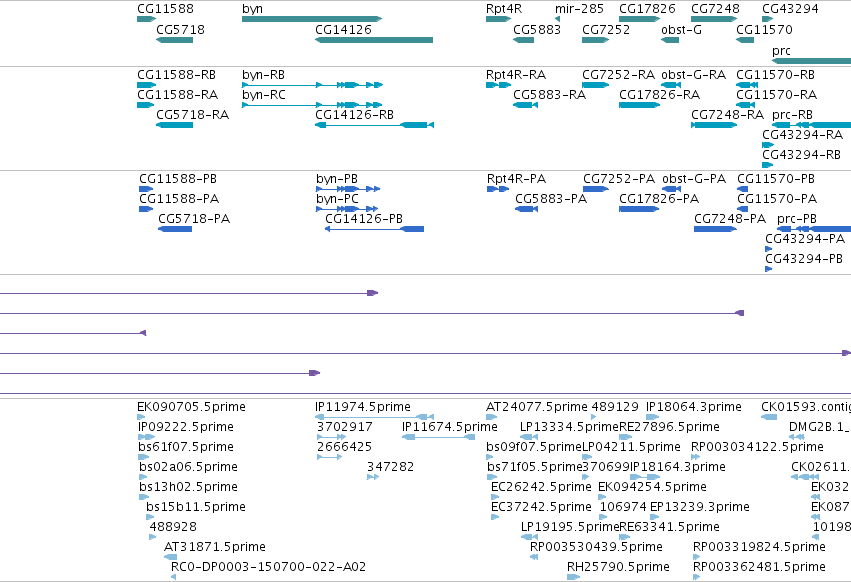Click EST IP09222.5prime
The image size is (851, 582).
click(x=186, y=427)
